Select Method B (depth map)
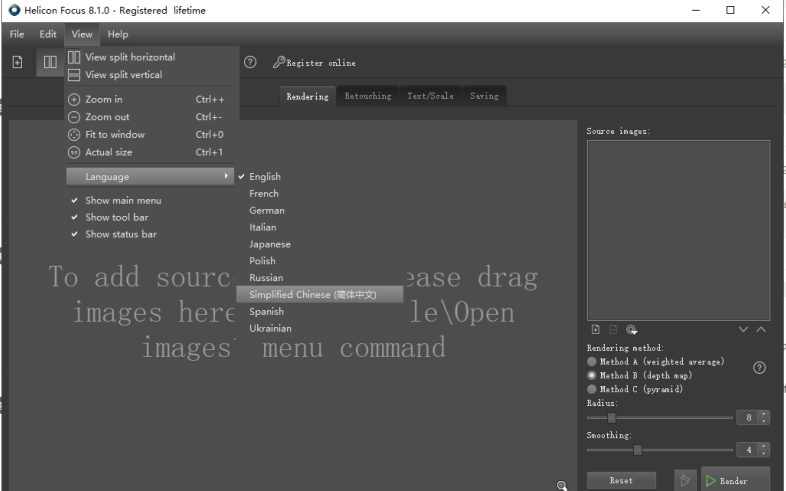 click(640, 375)
